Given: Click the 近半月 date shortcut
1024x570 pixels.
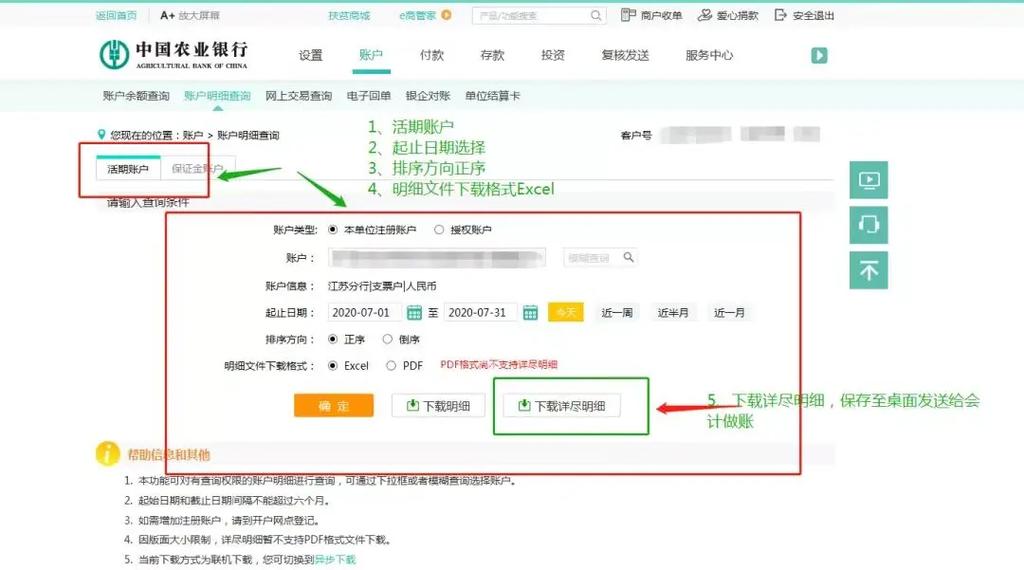Looking at the screenshot, I should point(673,313).
